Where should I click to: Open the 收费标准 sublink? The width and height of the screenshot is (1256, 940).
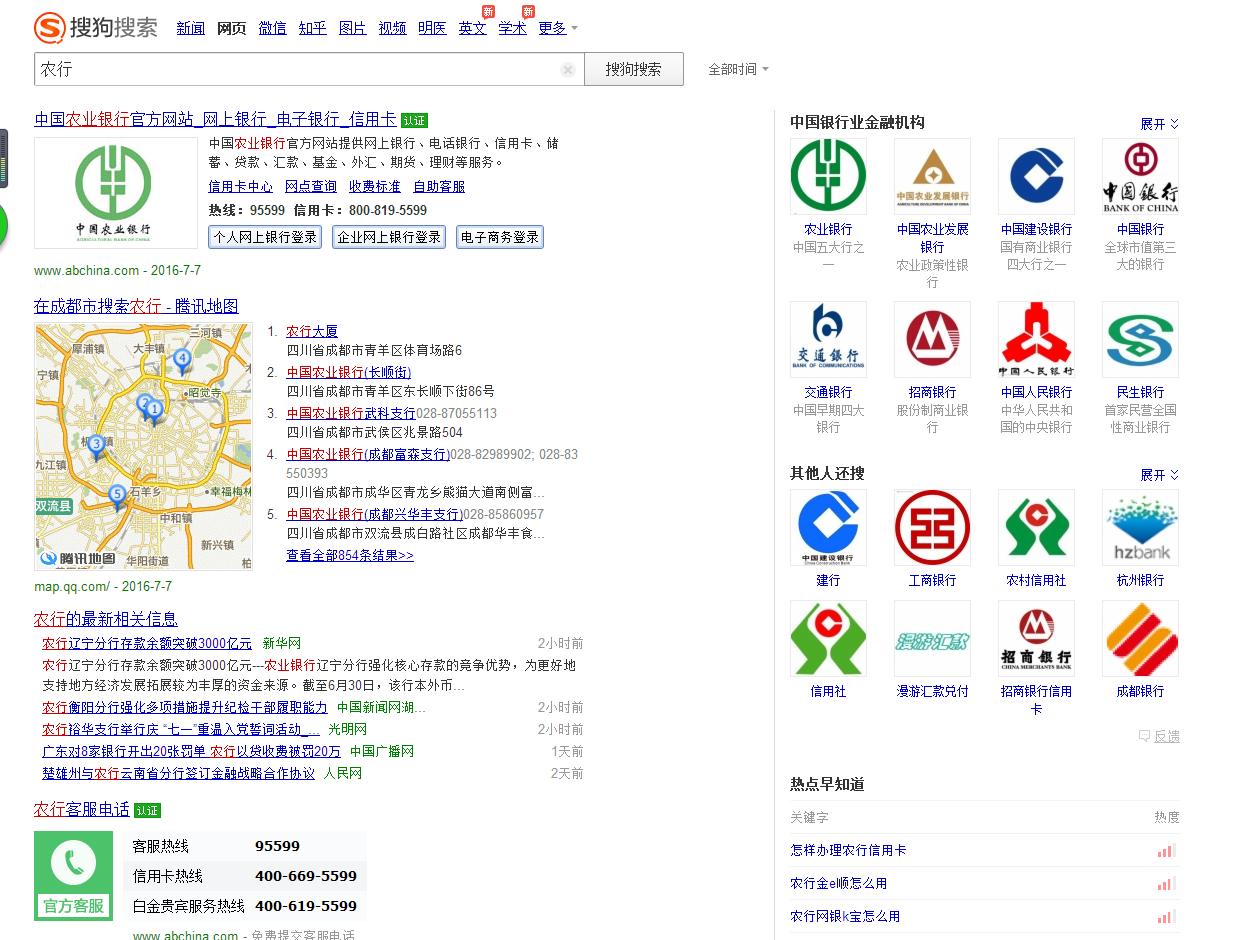(375, 186)
